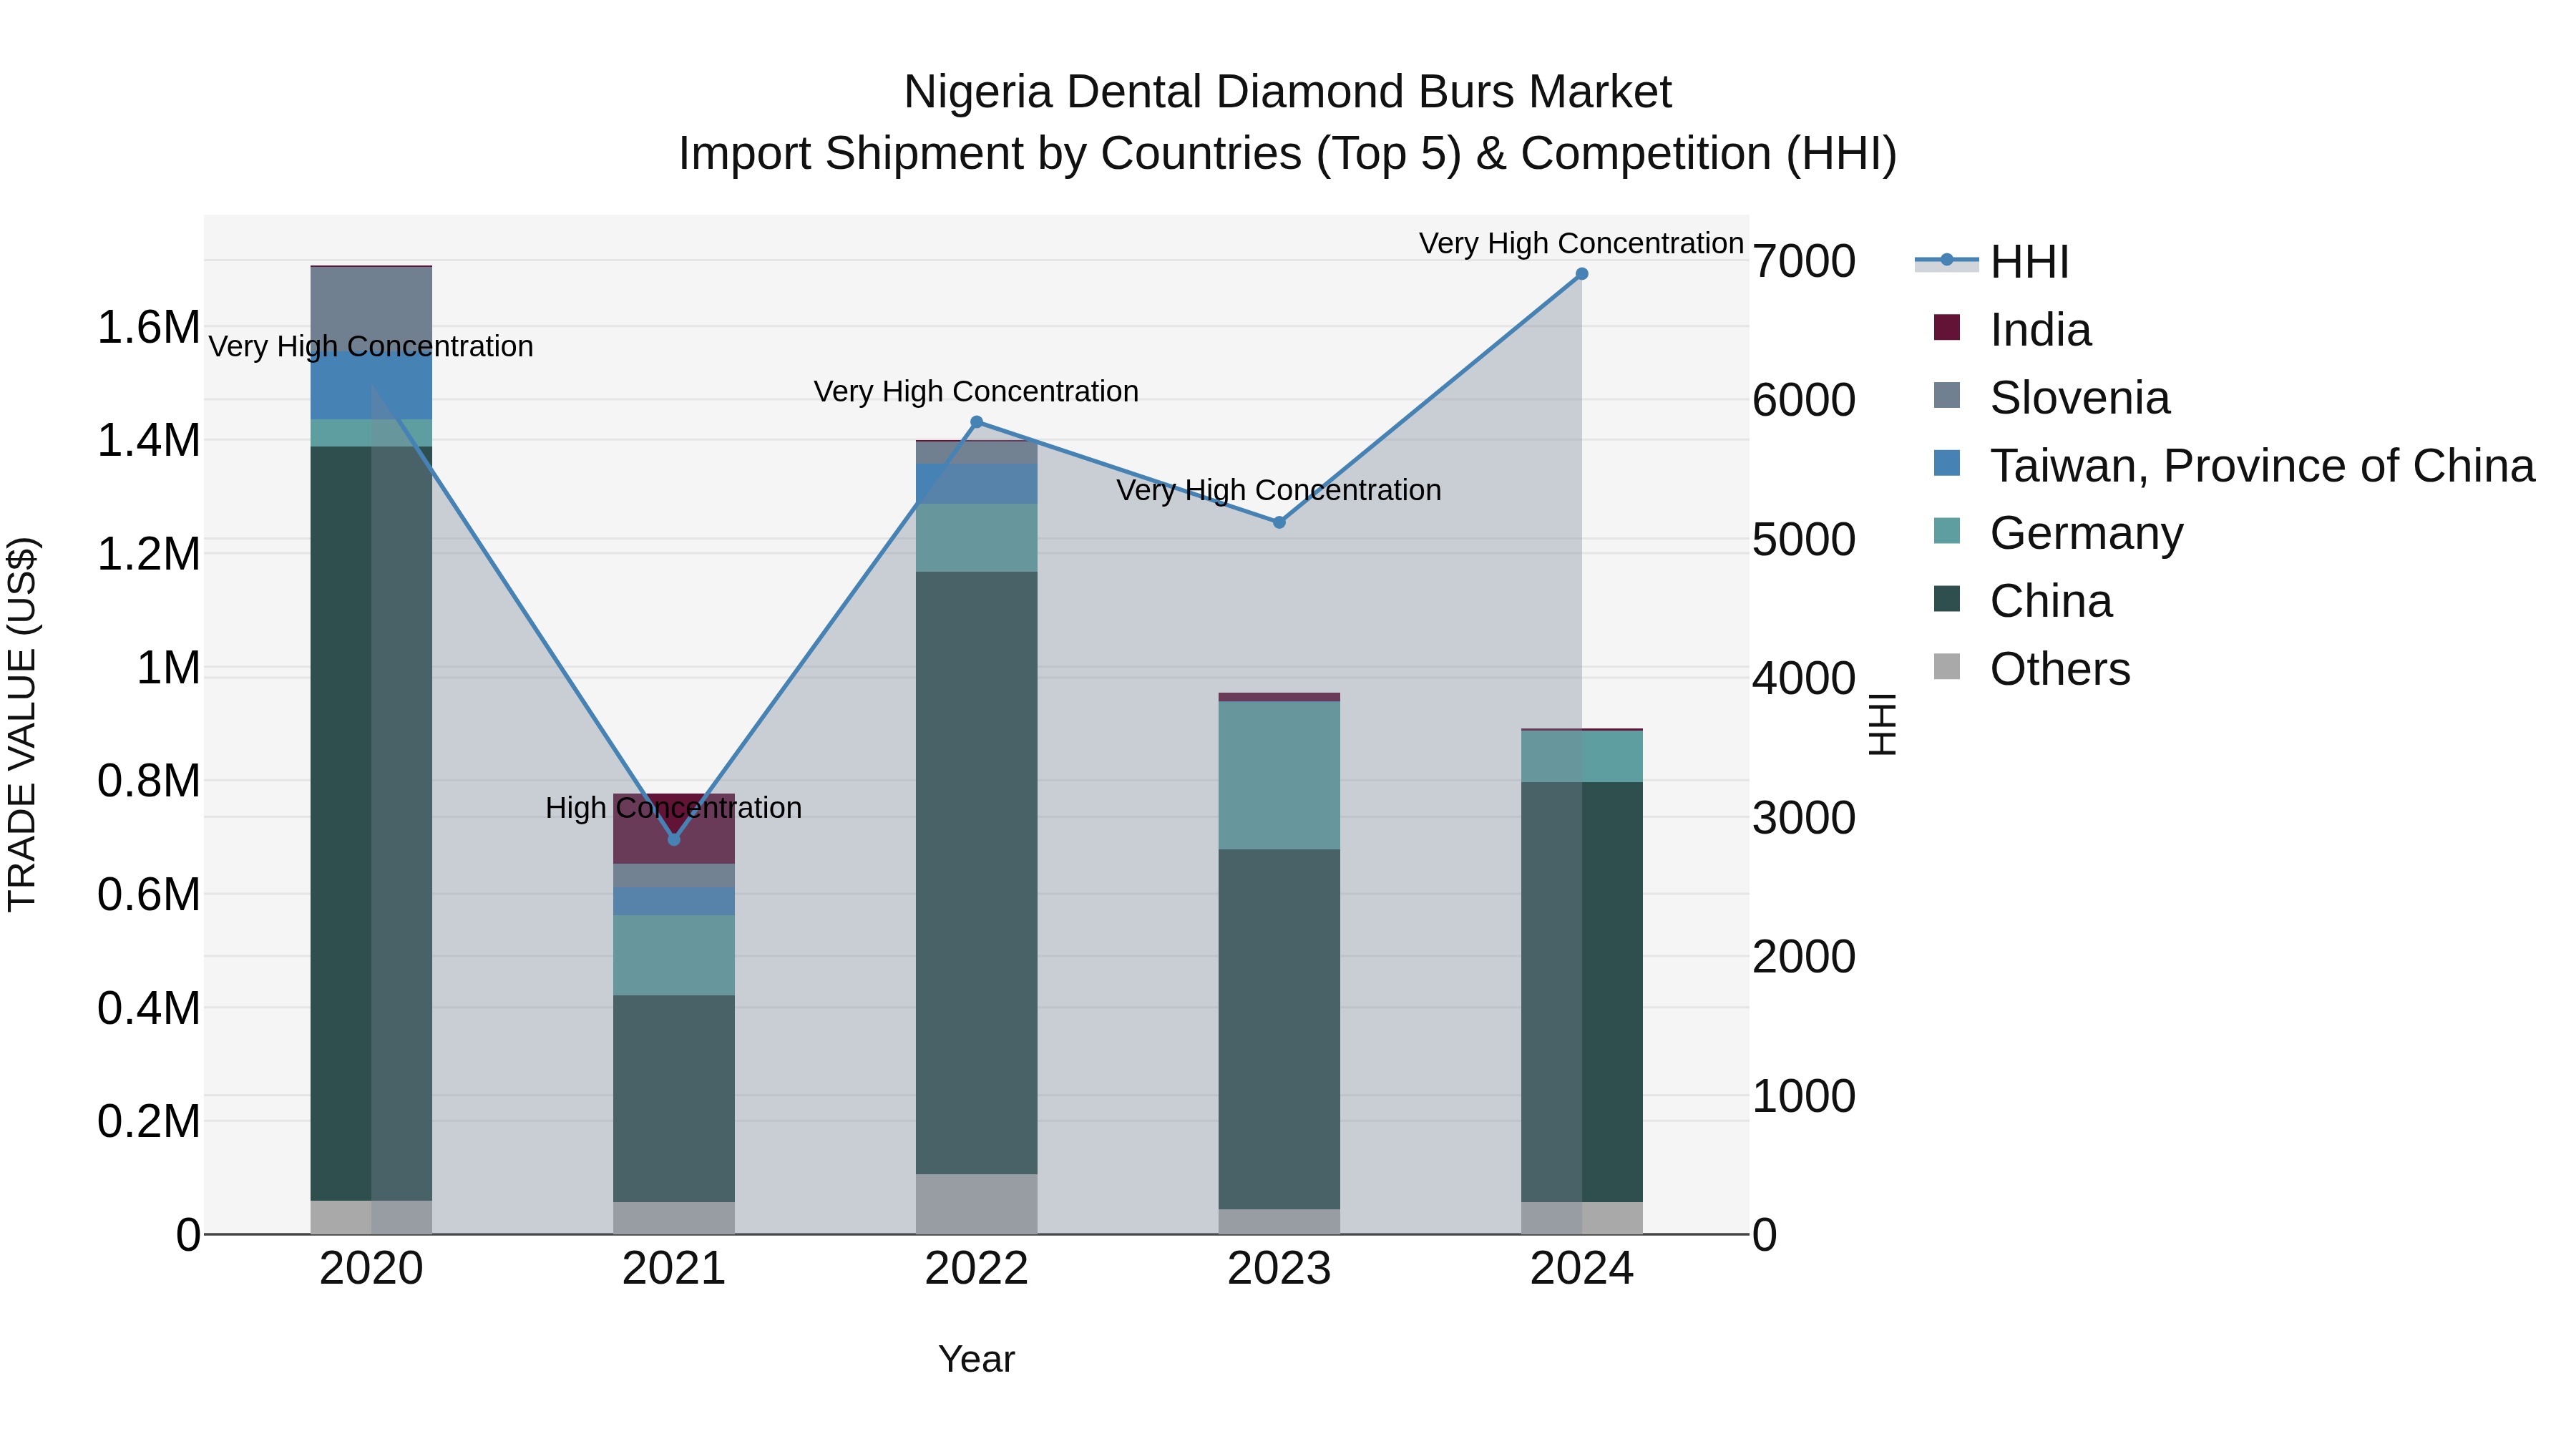Click the Germany teal legend swatch
2576x1449 pixels.
pyautogui.click(x=1947, y=531)
